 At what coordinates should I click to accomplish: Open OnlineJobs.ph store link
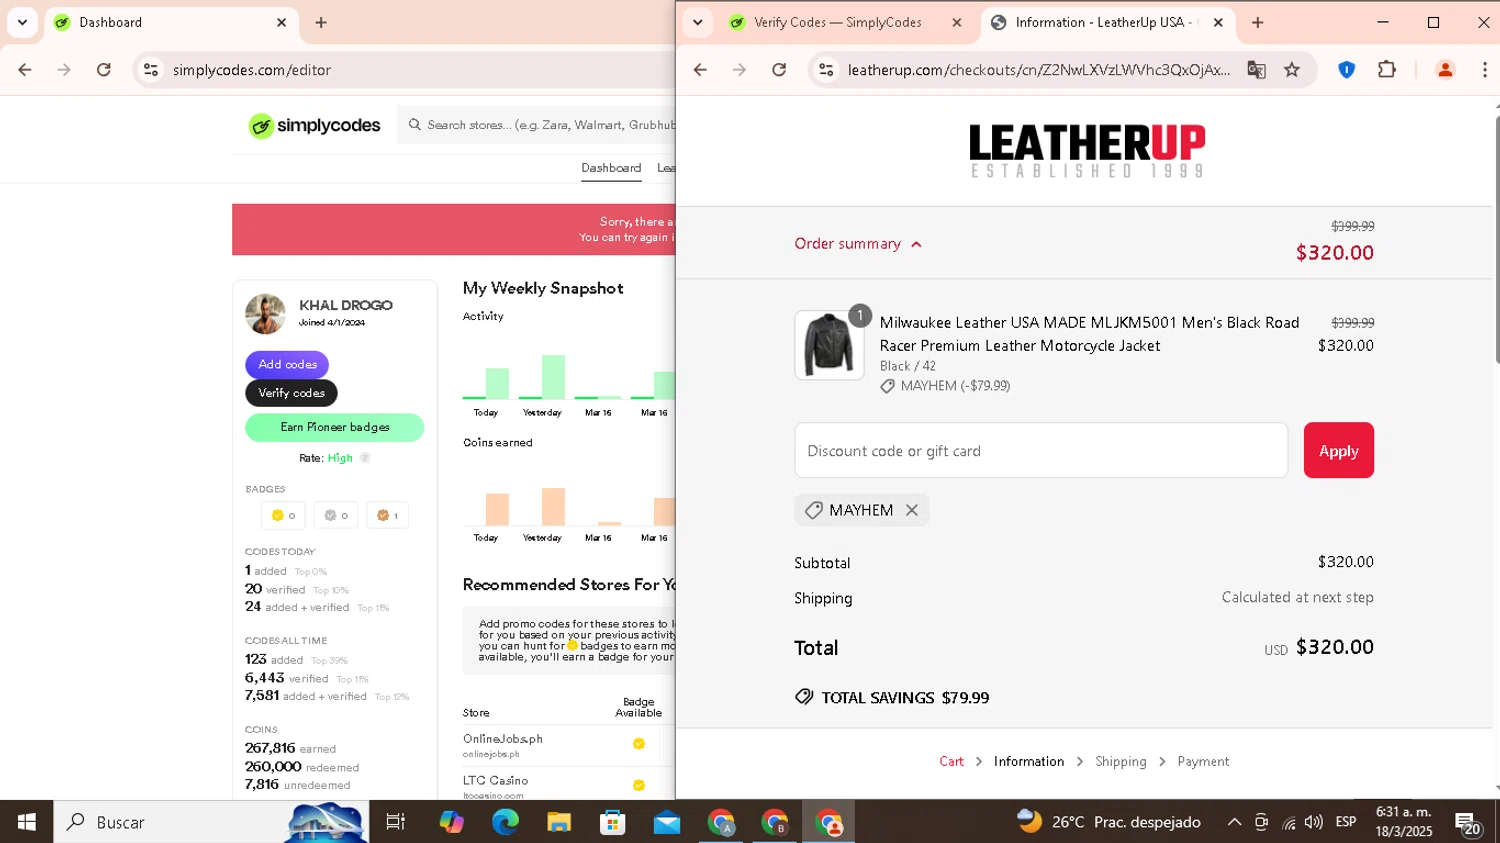(503, 739)
